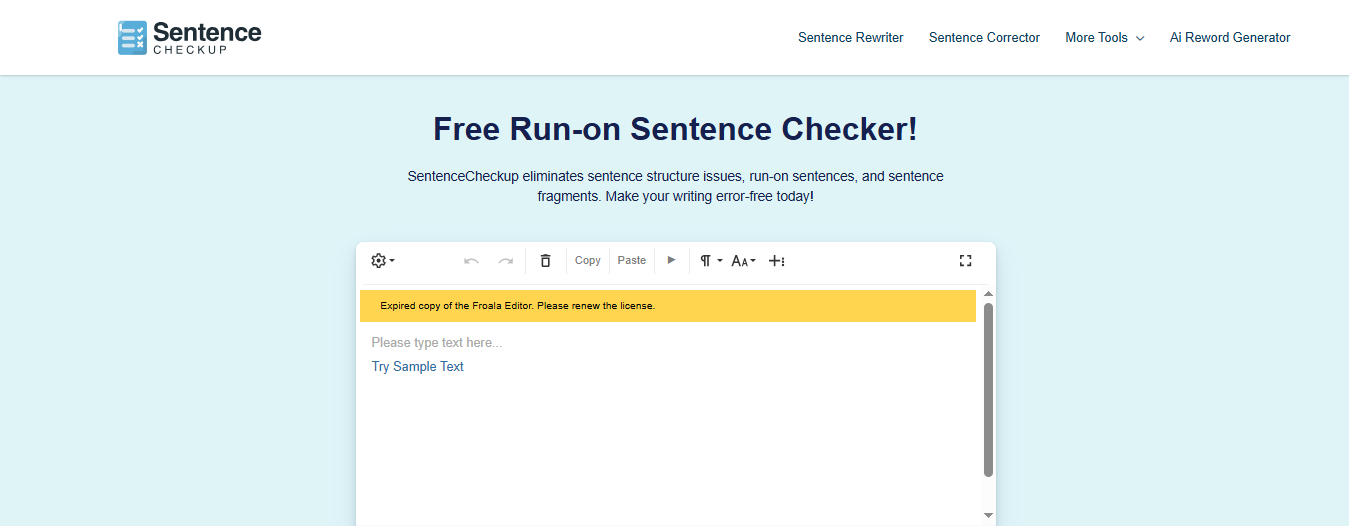This screenshot has width=1349, height=526.
Task: Click the editor scrollbar up arrow
Action: 988,294
